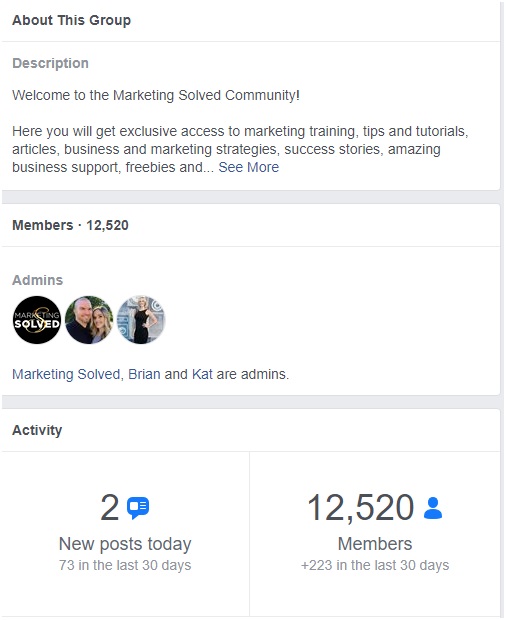Click the blue member person icon

[x=433, y=508]
